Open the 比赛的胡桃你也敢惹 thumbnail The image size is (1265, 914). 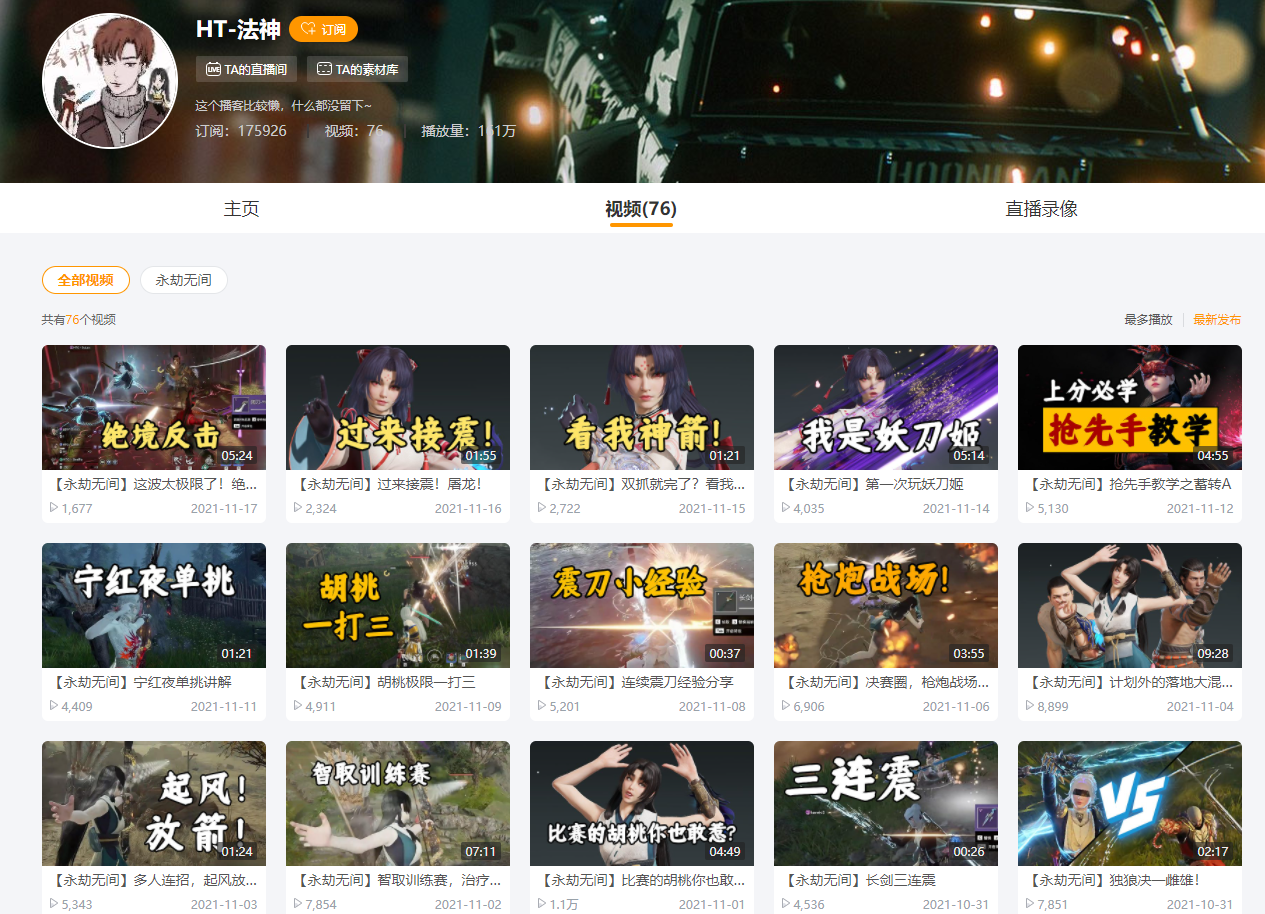point(642,803)
